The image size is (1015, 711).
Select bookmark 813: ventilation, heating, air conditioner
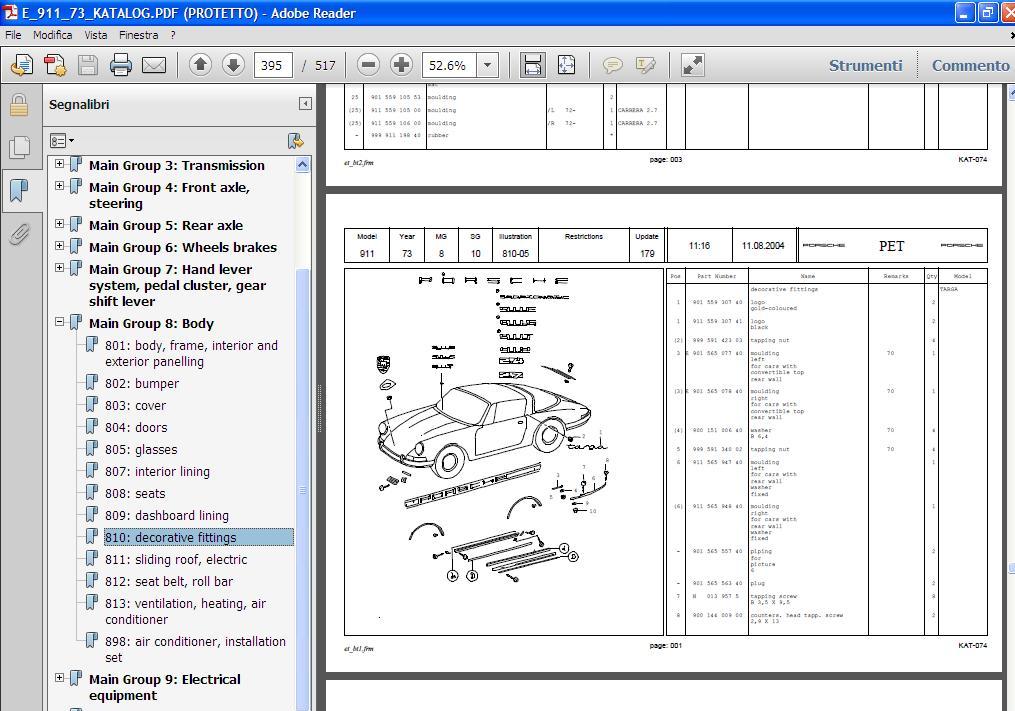point(185,611)
